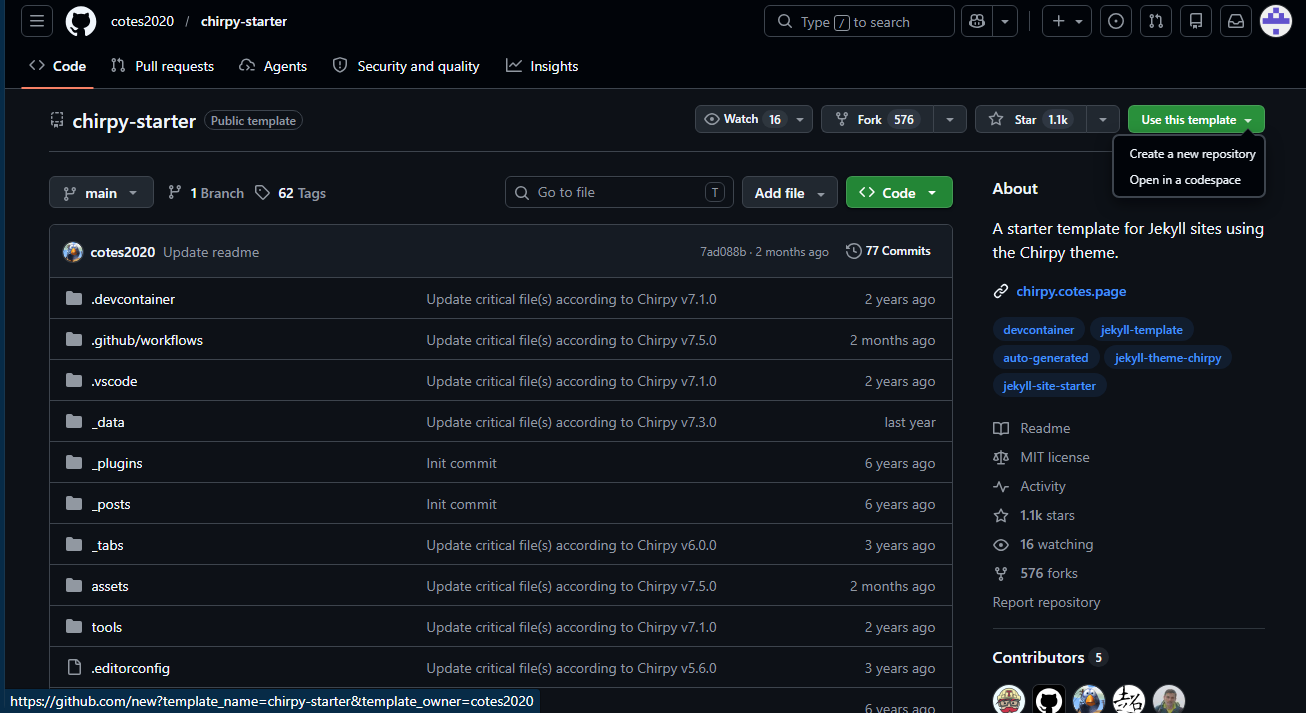Open the Fork options dropdown arrow

(x=949, y=119)
